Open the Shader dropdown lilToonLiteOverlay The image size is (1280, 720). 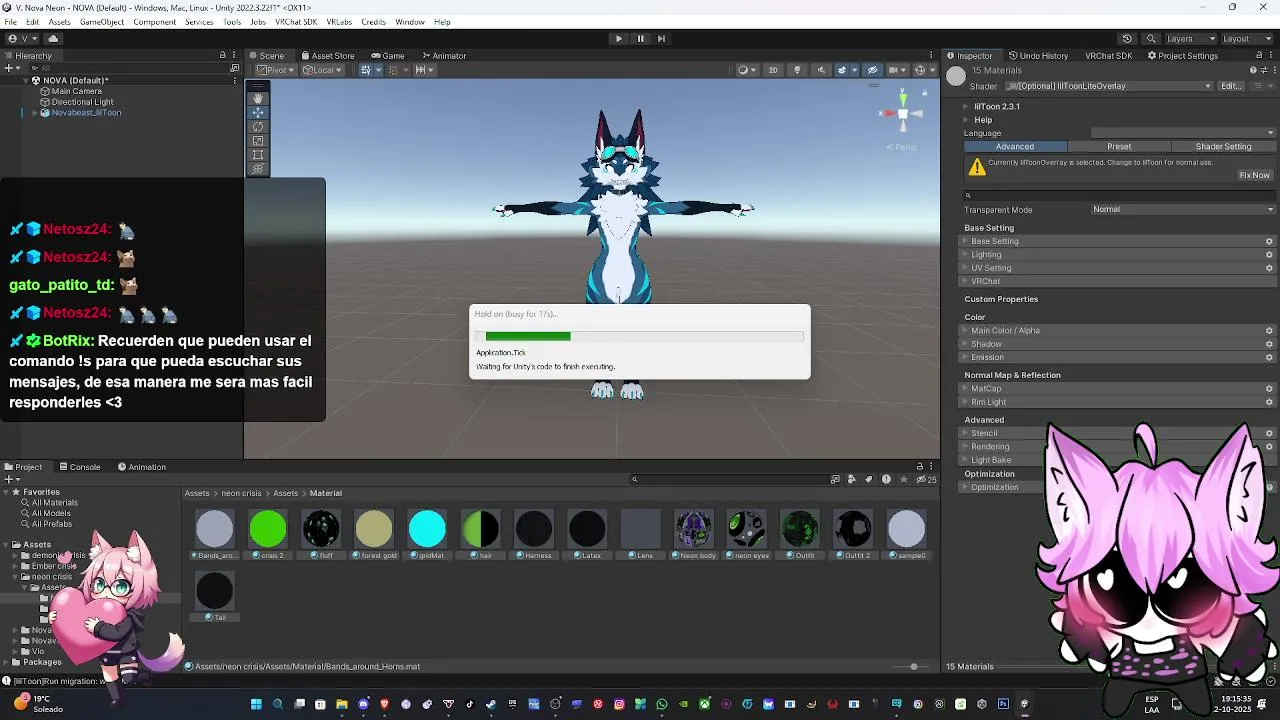[x=1109, y=86]
